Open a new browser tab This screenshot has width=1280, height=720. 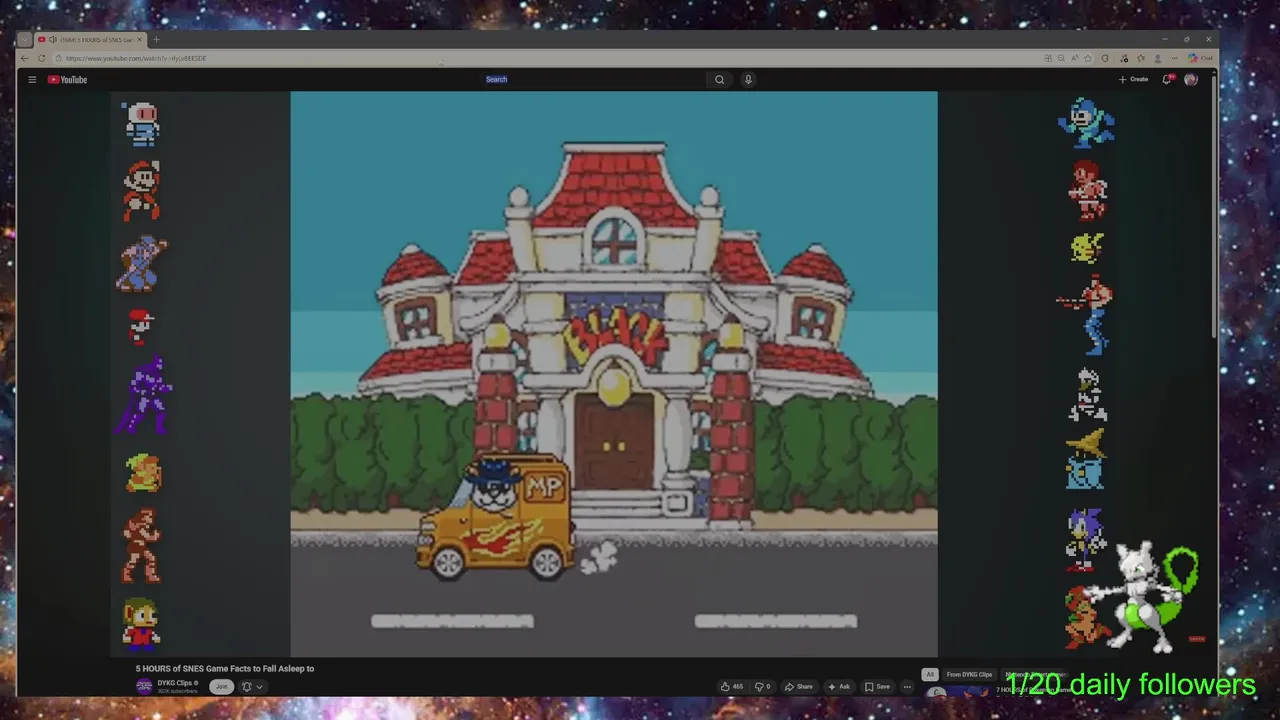click(156, 39)
